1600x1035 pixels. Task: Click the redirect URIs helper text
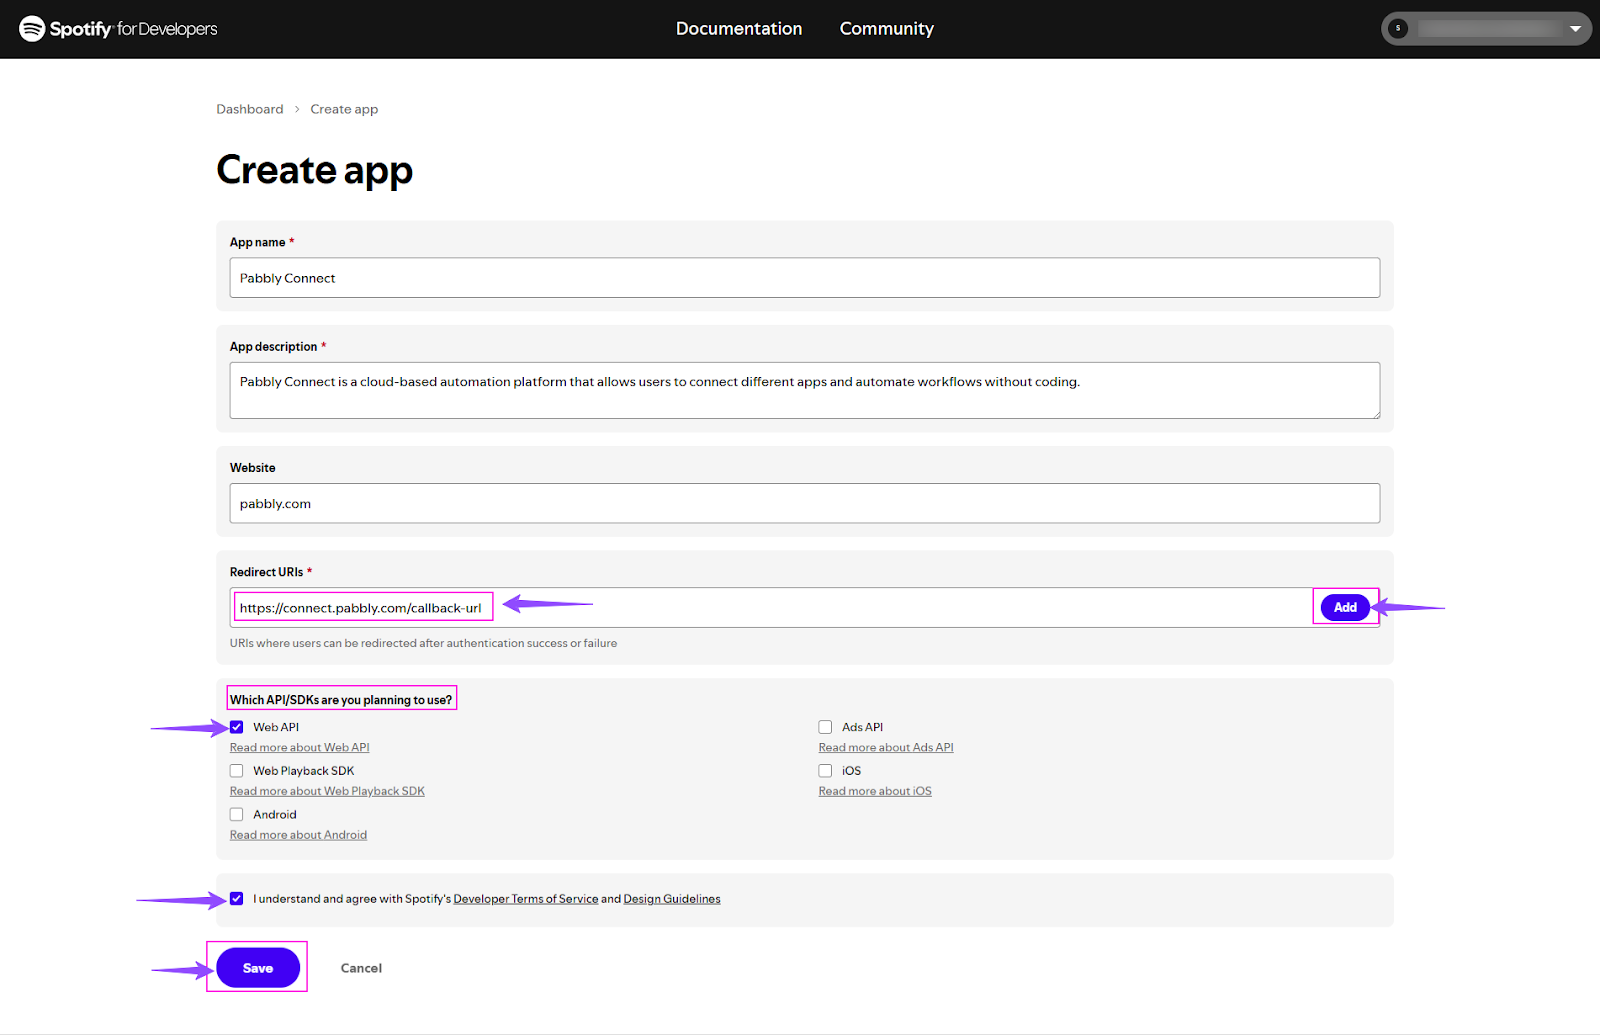click(x=423, y=644)
